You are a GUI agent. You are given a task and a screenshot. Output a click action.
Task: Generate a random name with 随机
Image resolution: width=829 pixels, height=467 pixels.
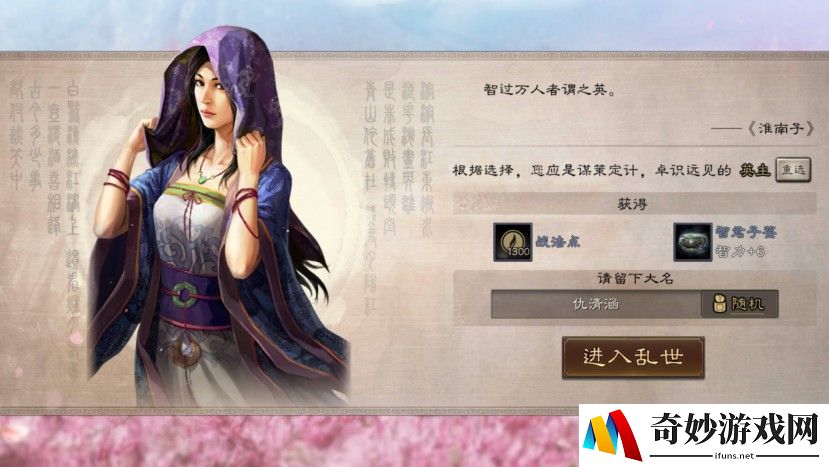coord(740,304)
